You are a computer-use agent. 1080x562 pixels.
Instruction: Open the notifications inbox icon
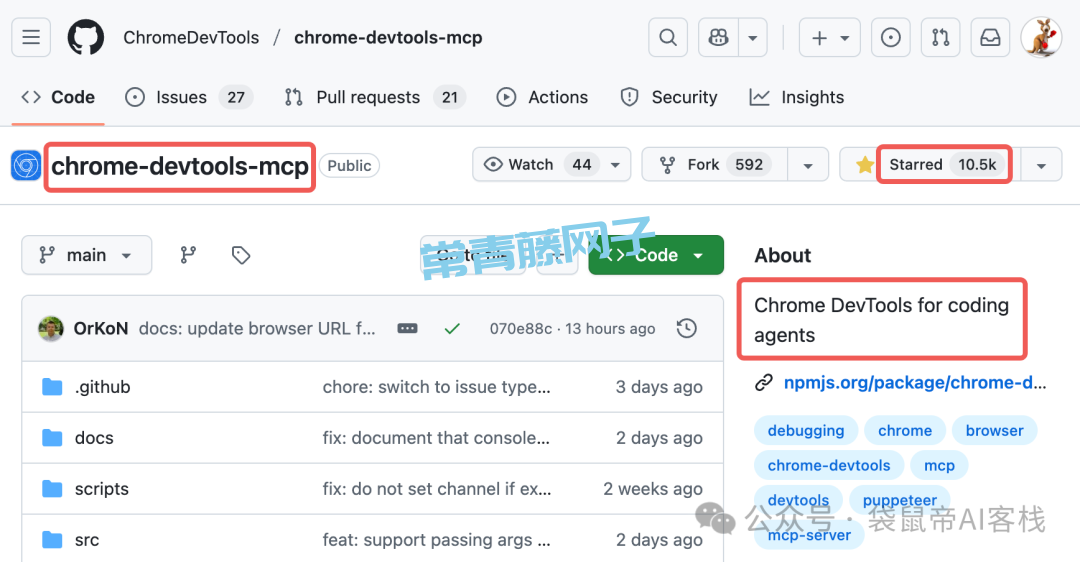990,38
